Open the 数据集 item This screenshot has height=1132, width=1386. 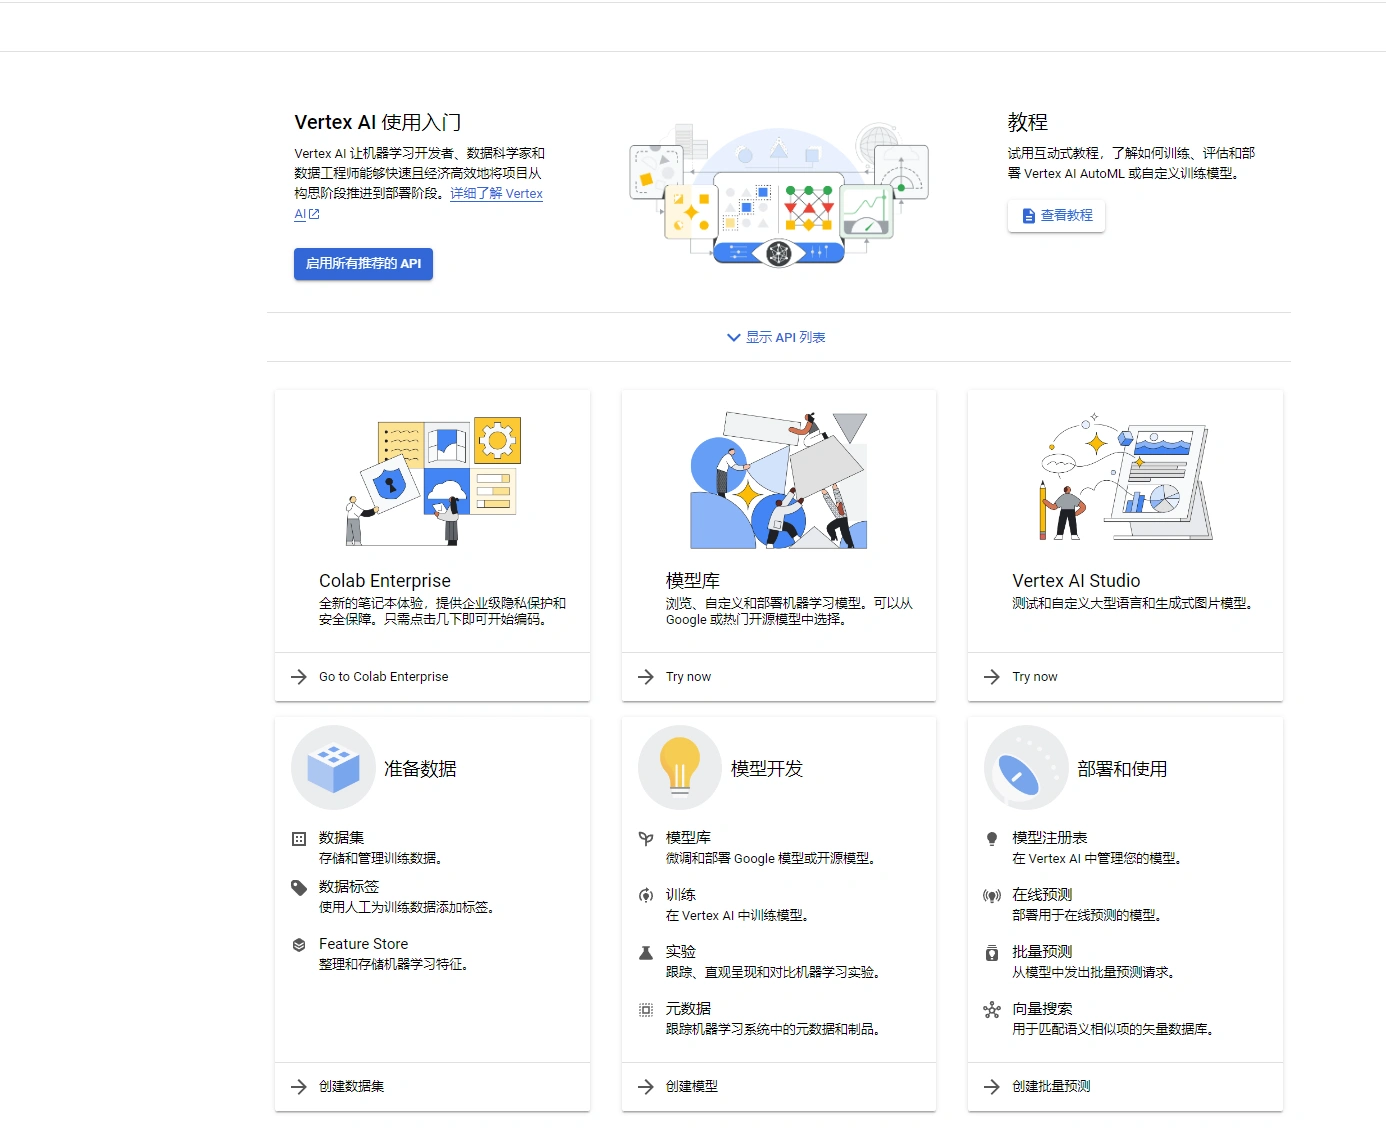coord(341,838)
